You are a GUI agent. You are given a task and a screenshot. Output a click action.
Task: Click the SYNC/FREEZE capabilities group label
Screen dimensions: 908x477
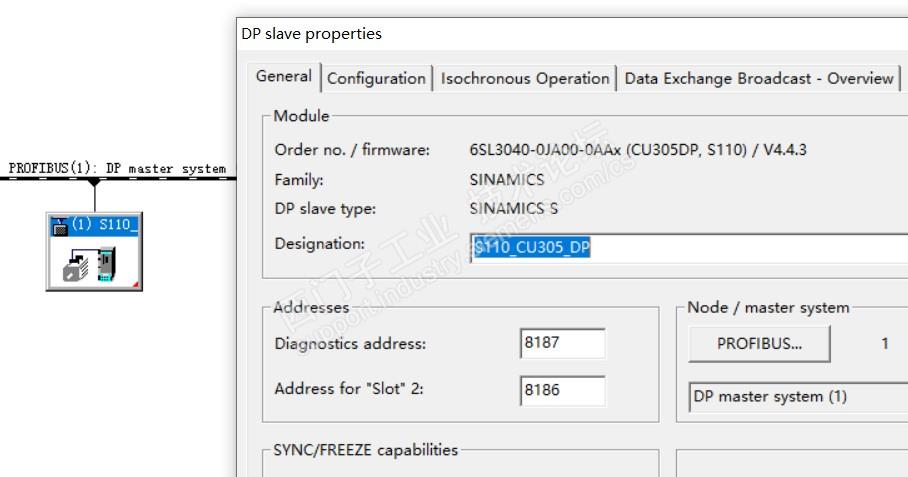[x=365, y=450]
